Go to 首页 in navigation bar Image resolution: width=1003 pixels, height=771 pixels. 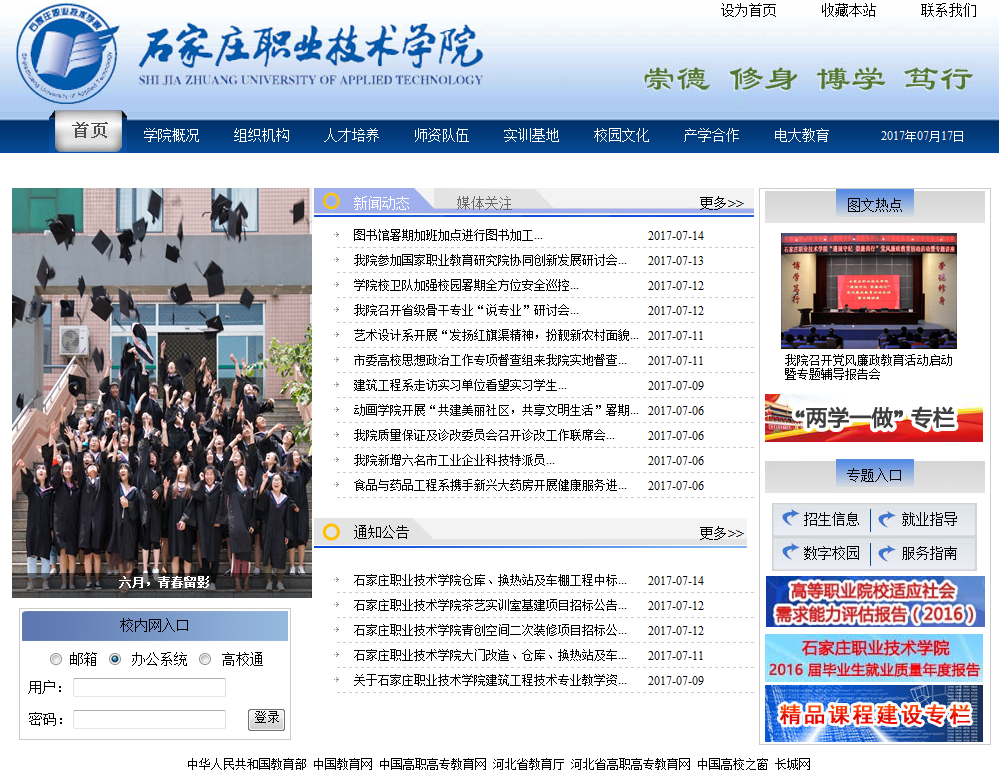point(90,131)
